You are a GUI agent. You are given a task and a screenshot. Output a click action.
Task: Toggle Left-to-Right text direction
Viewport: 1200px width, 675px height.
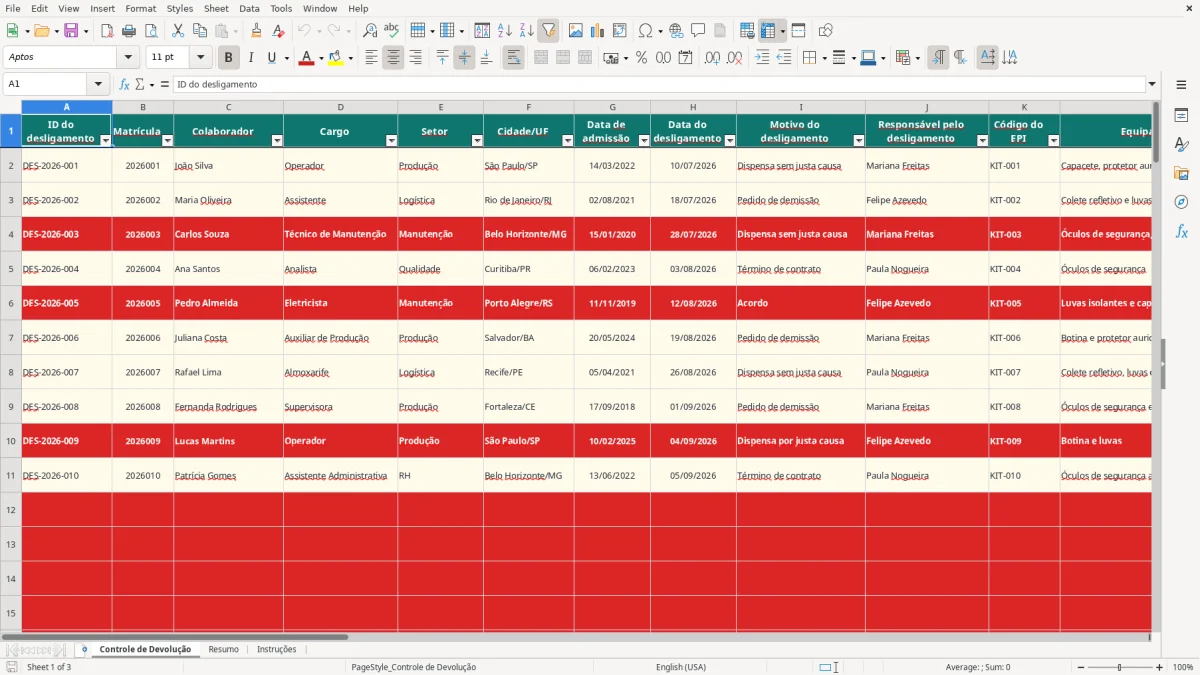[x=937, y=58]
